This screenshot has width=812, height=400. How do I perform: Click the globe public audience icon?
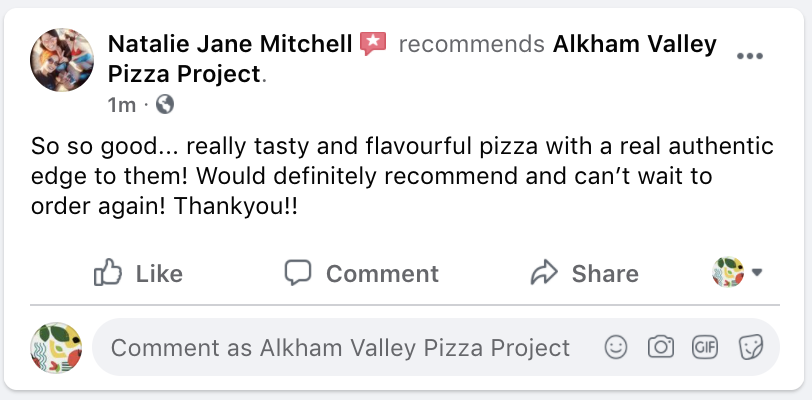(x=165, y=104)
